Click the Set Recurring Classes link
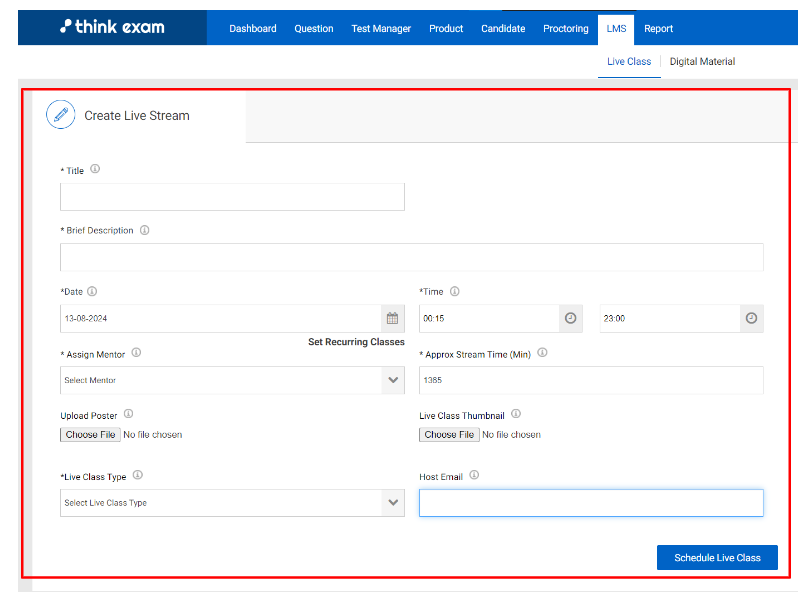This screenshot has height=592, width=809. point(356,342)
